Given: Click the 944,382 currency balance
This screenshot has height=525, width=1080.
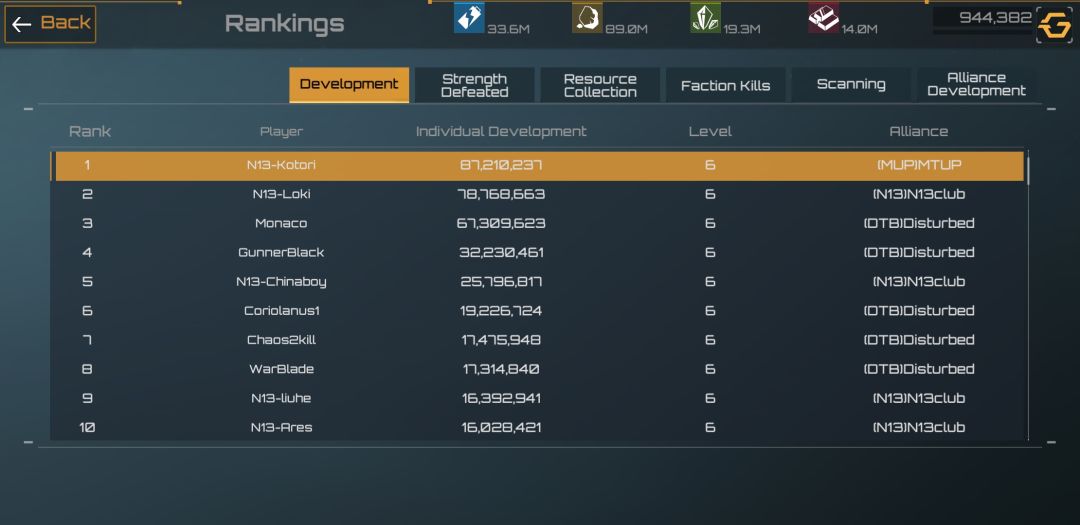Looking at the screenshot, I should click(995, 18).
